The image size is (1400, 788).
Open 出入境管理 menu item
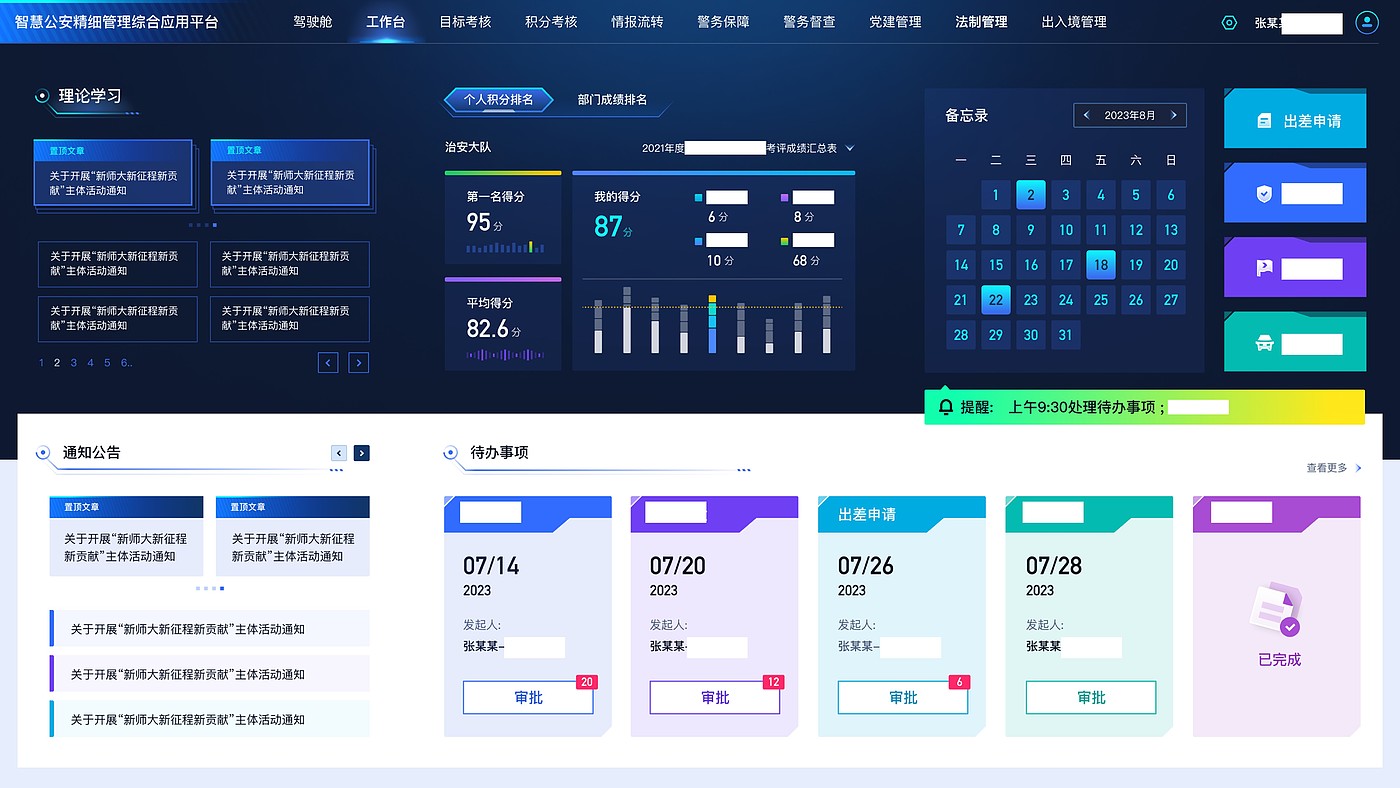[x=1074, y=22]
